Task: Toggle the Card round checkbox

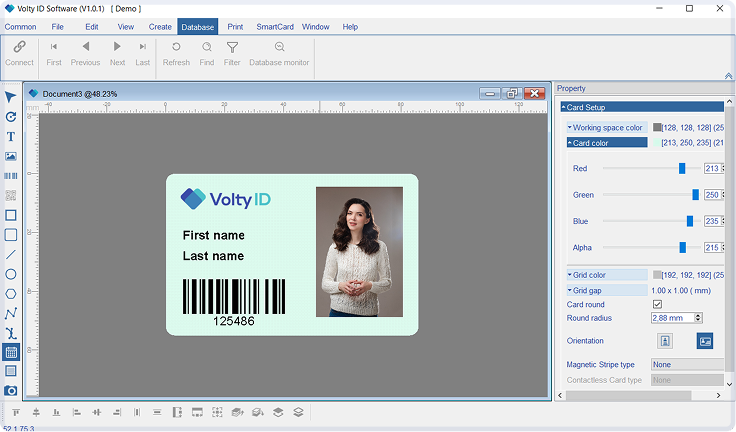Action: pyautogui.click(x=657, y=304)
